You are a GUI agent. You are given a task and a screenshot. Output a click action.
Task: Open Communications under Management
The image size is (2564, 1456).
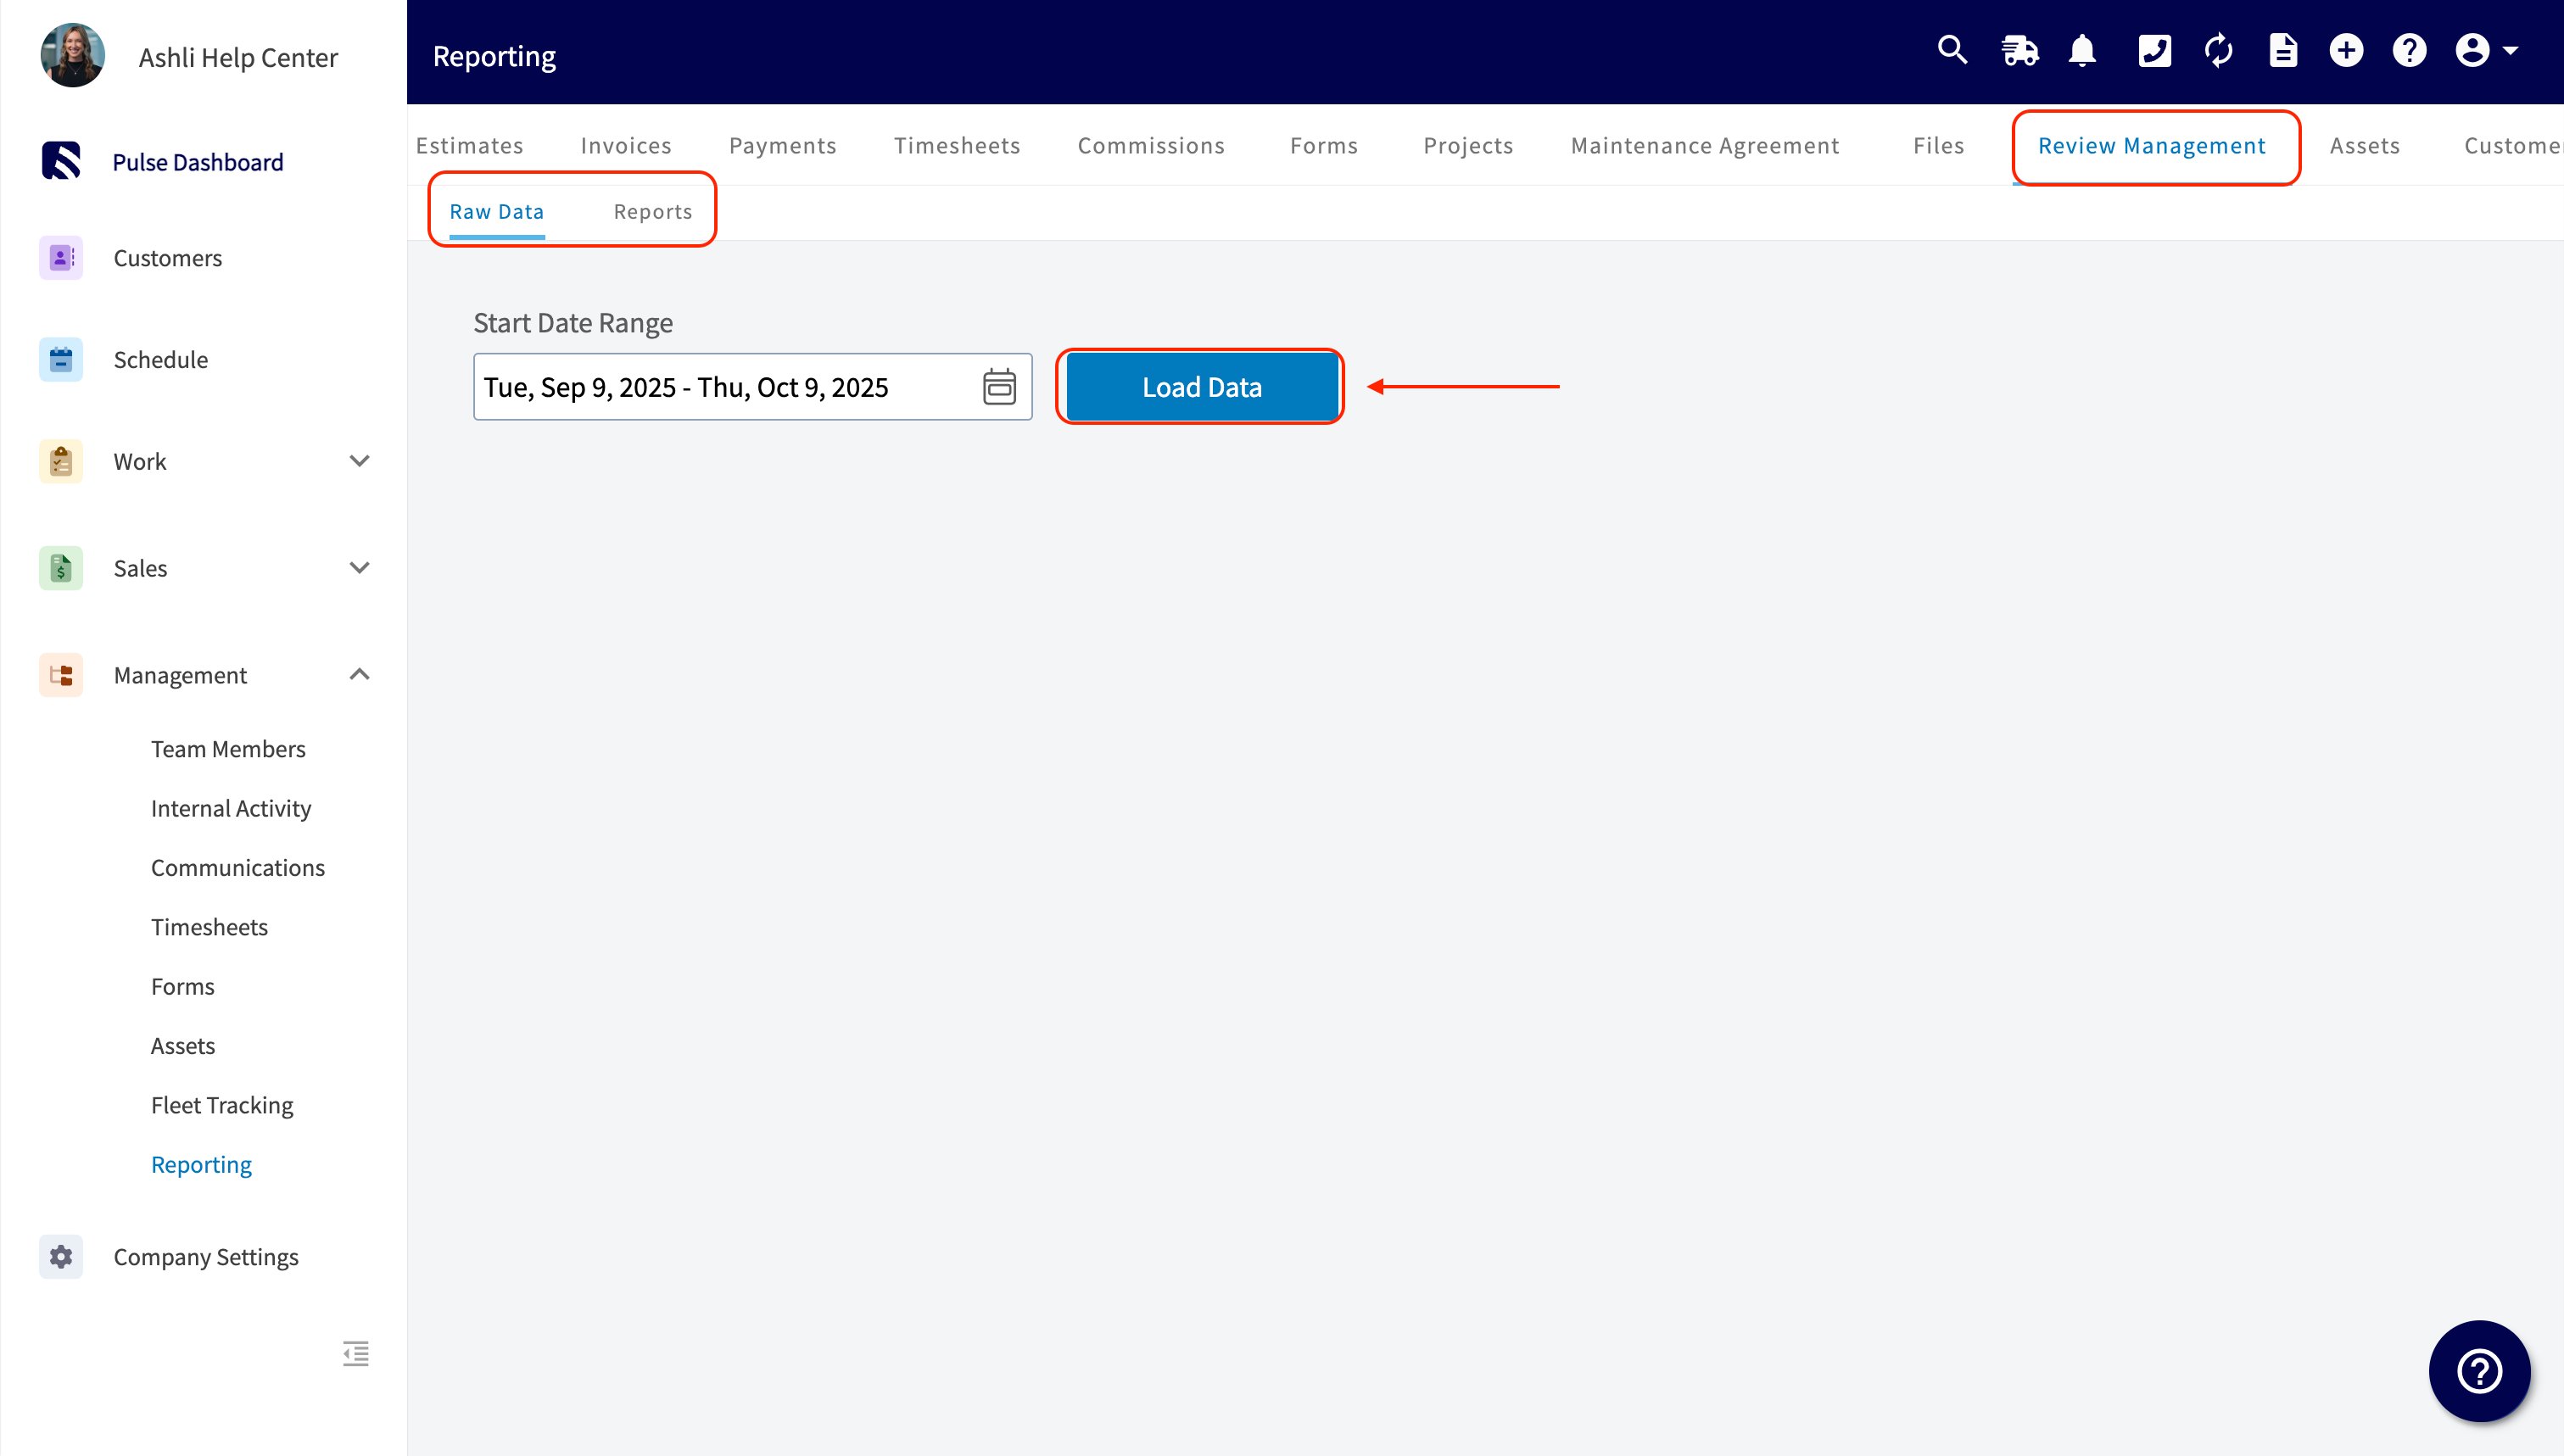(x=238, y=868)
